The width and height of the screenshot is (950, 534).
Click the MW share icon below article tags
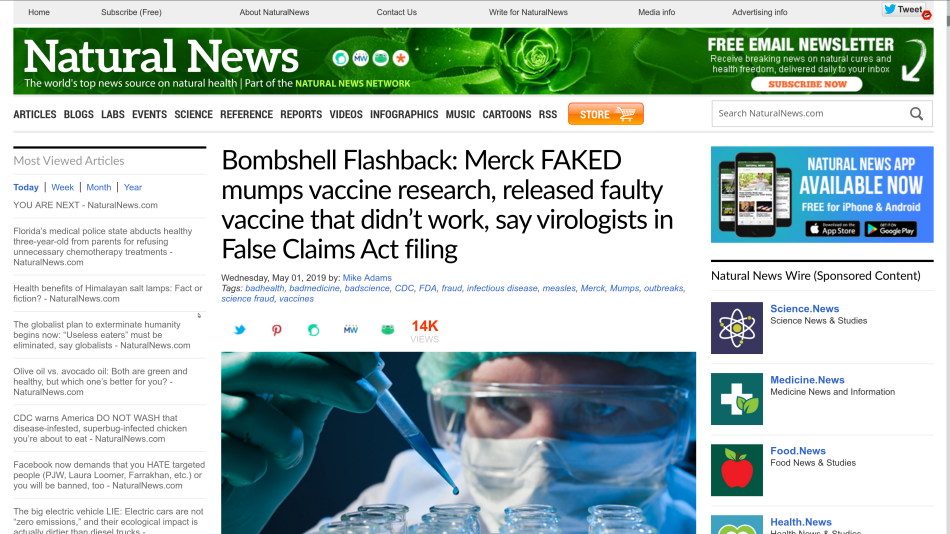(x=351, y=330)
